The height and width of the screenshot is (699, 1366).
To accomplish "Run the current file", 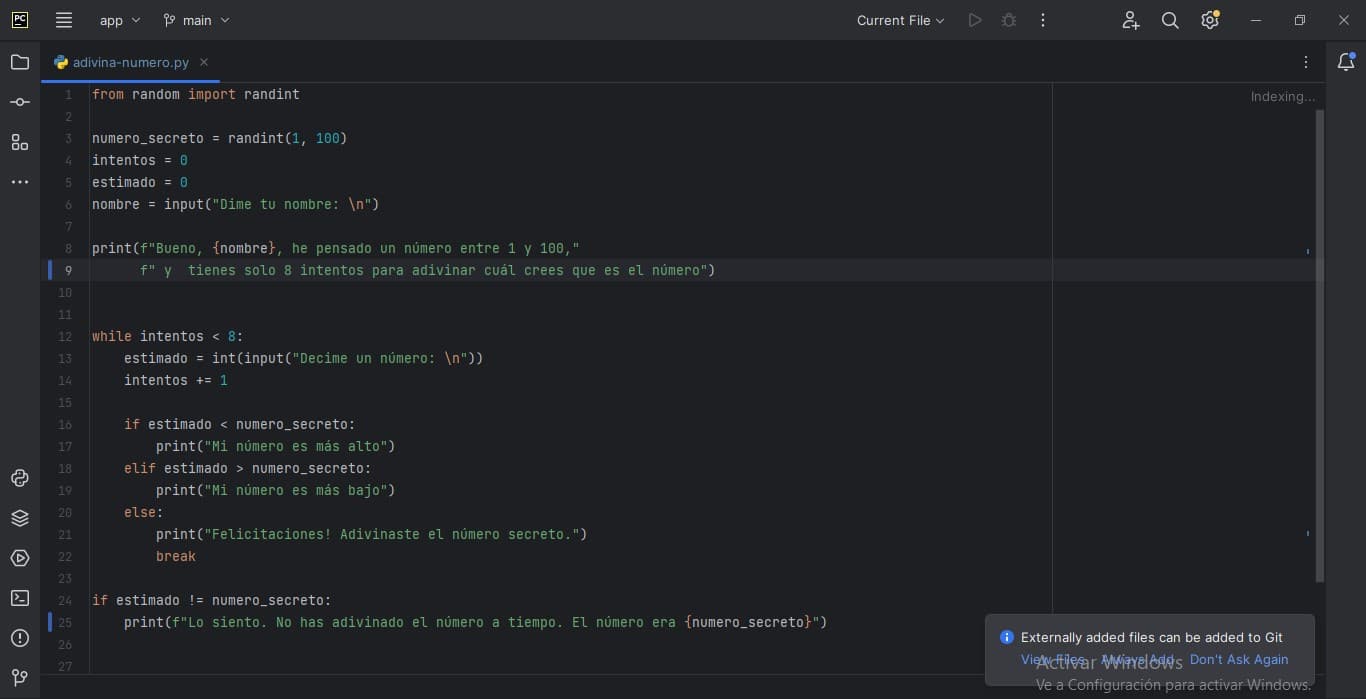I will (975, 20).
